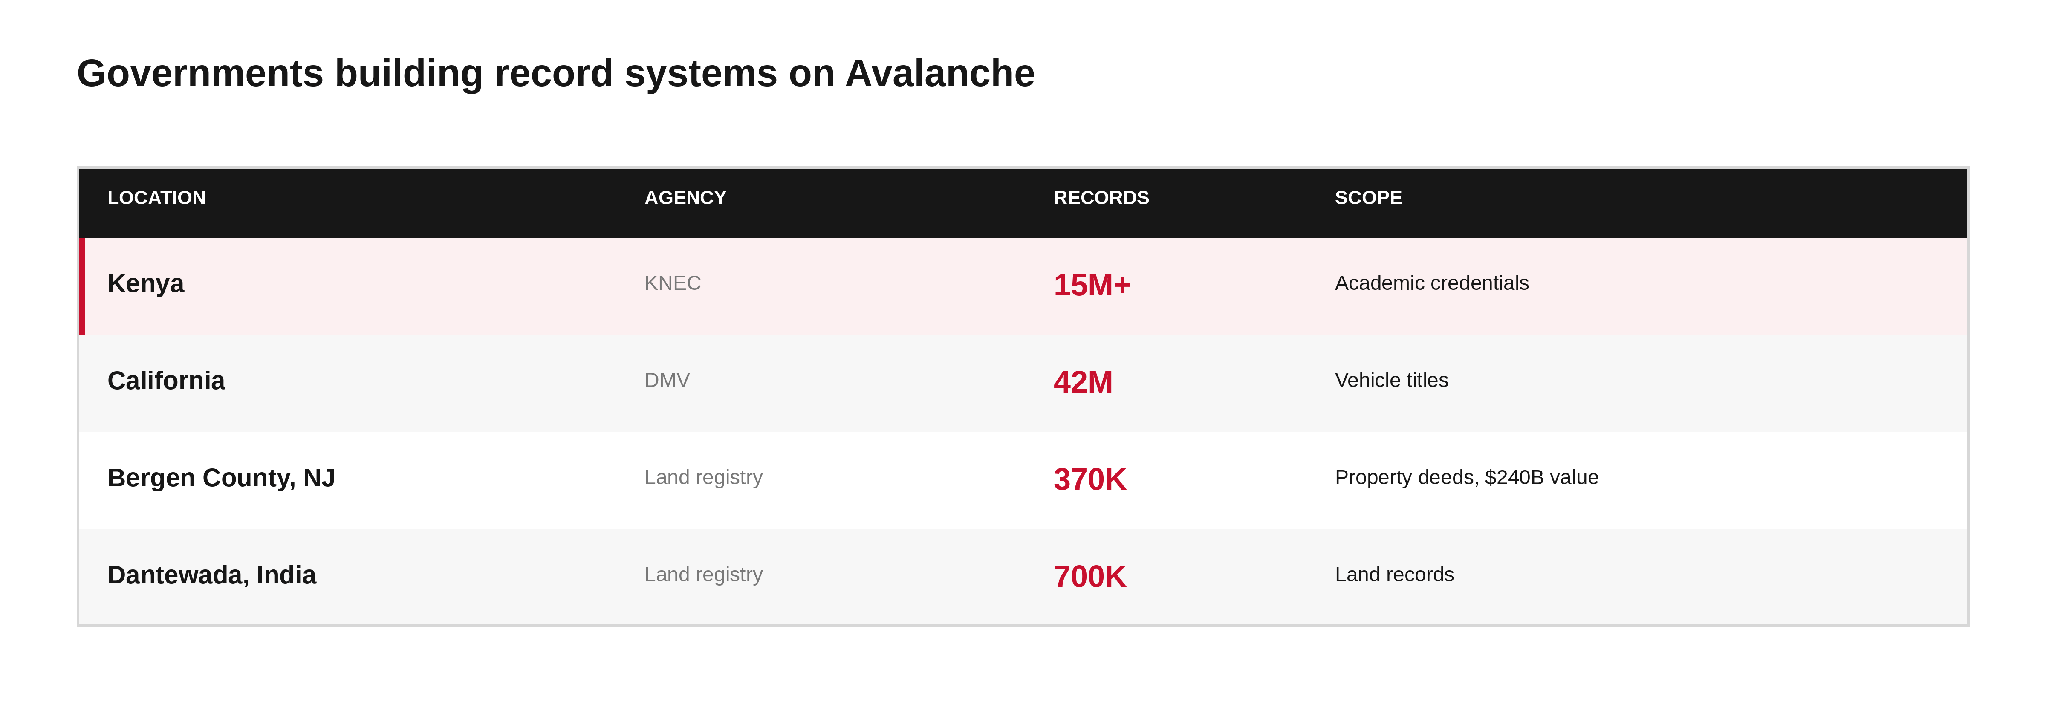Screen dimensions: 2046x716
Task: Click the 15M+ records value
Action: 1092,285
